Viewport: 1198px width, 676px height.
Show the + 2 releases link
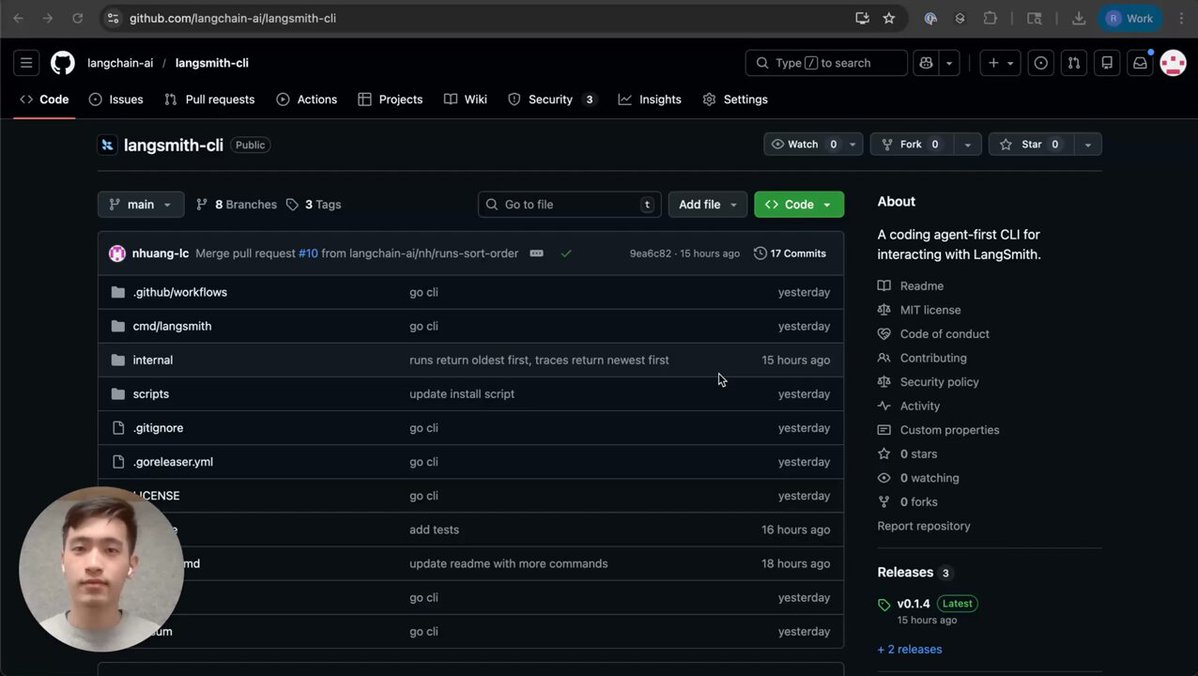click(x=909, y=649)
